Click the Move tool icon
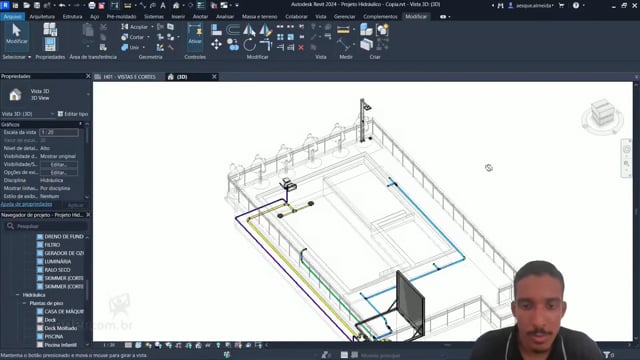Image resolution: width=640 pixels, height=360 pixels. (216, 44)
